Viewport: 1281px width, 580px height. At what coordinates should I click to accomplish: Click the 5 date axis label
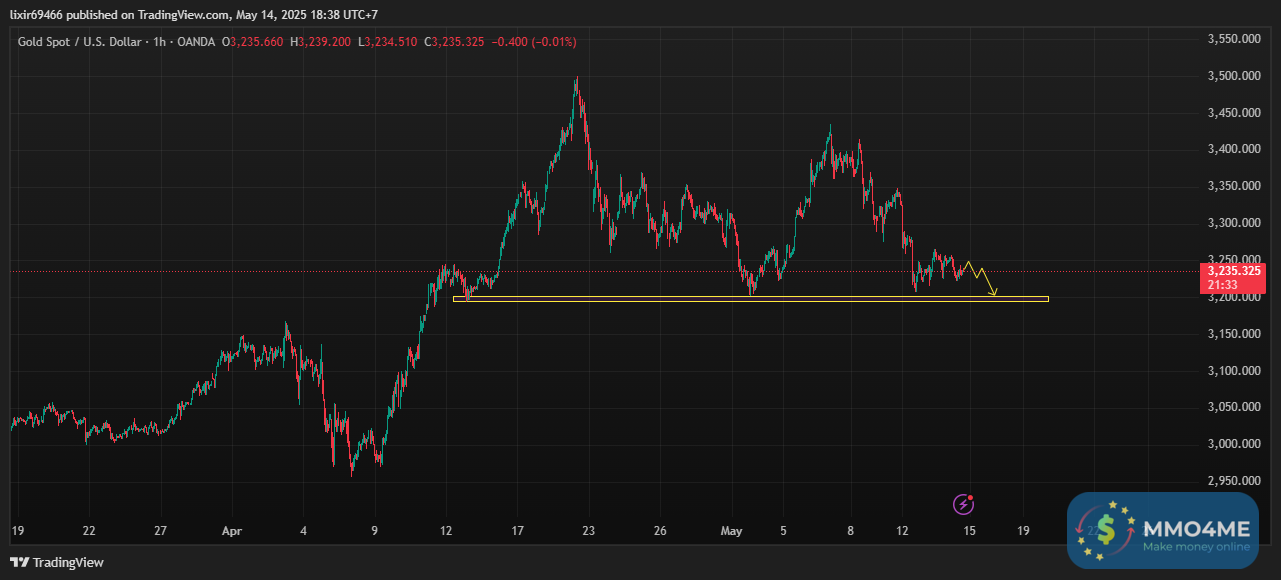(x=784, y=531)
